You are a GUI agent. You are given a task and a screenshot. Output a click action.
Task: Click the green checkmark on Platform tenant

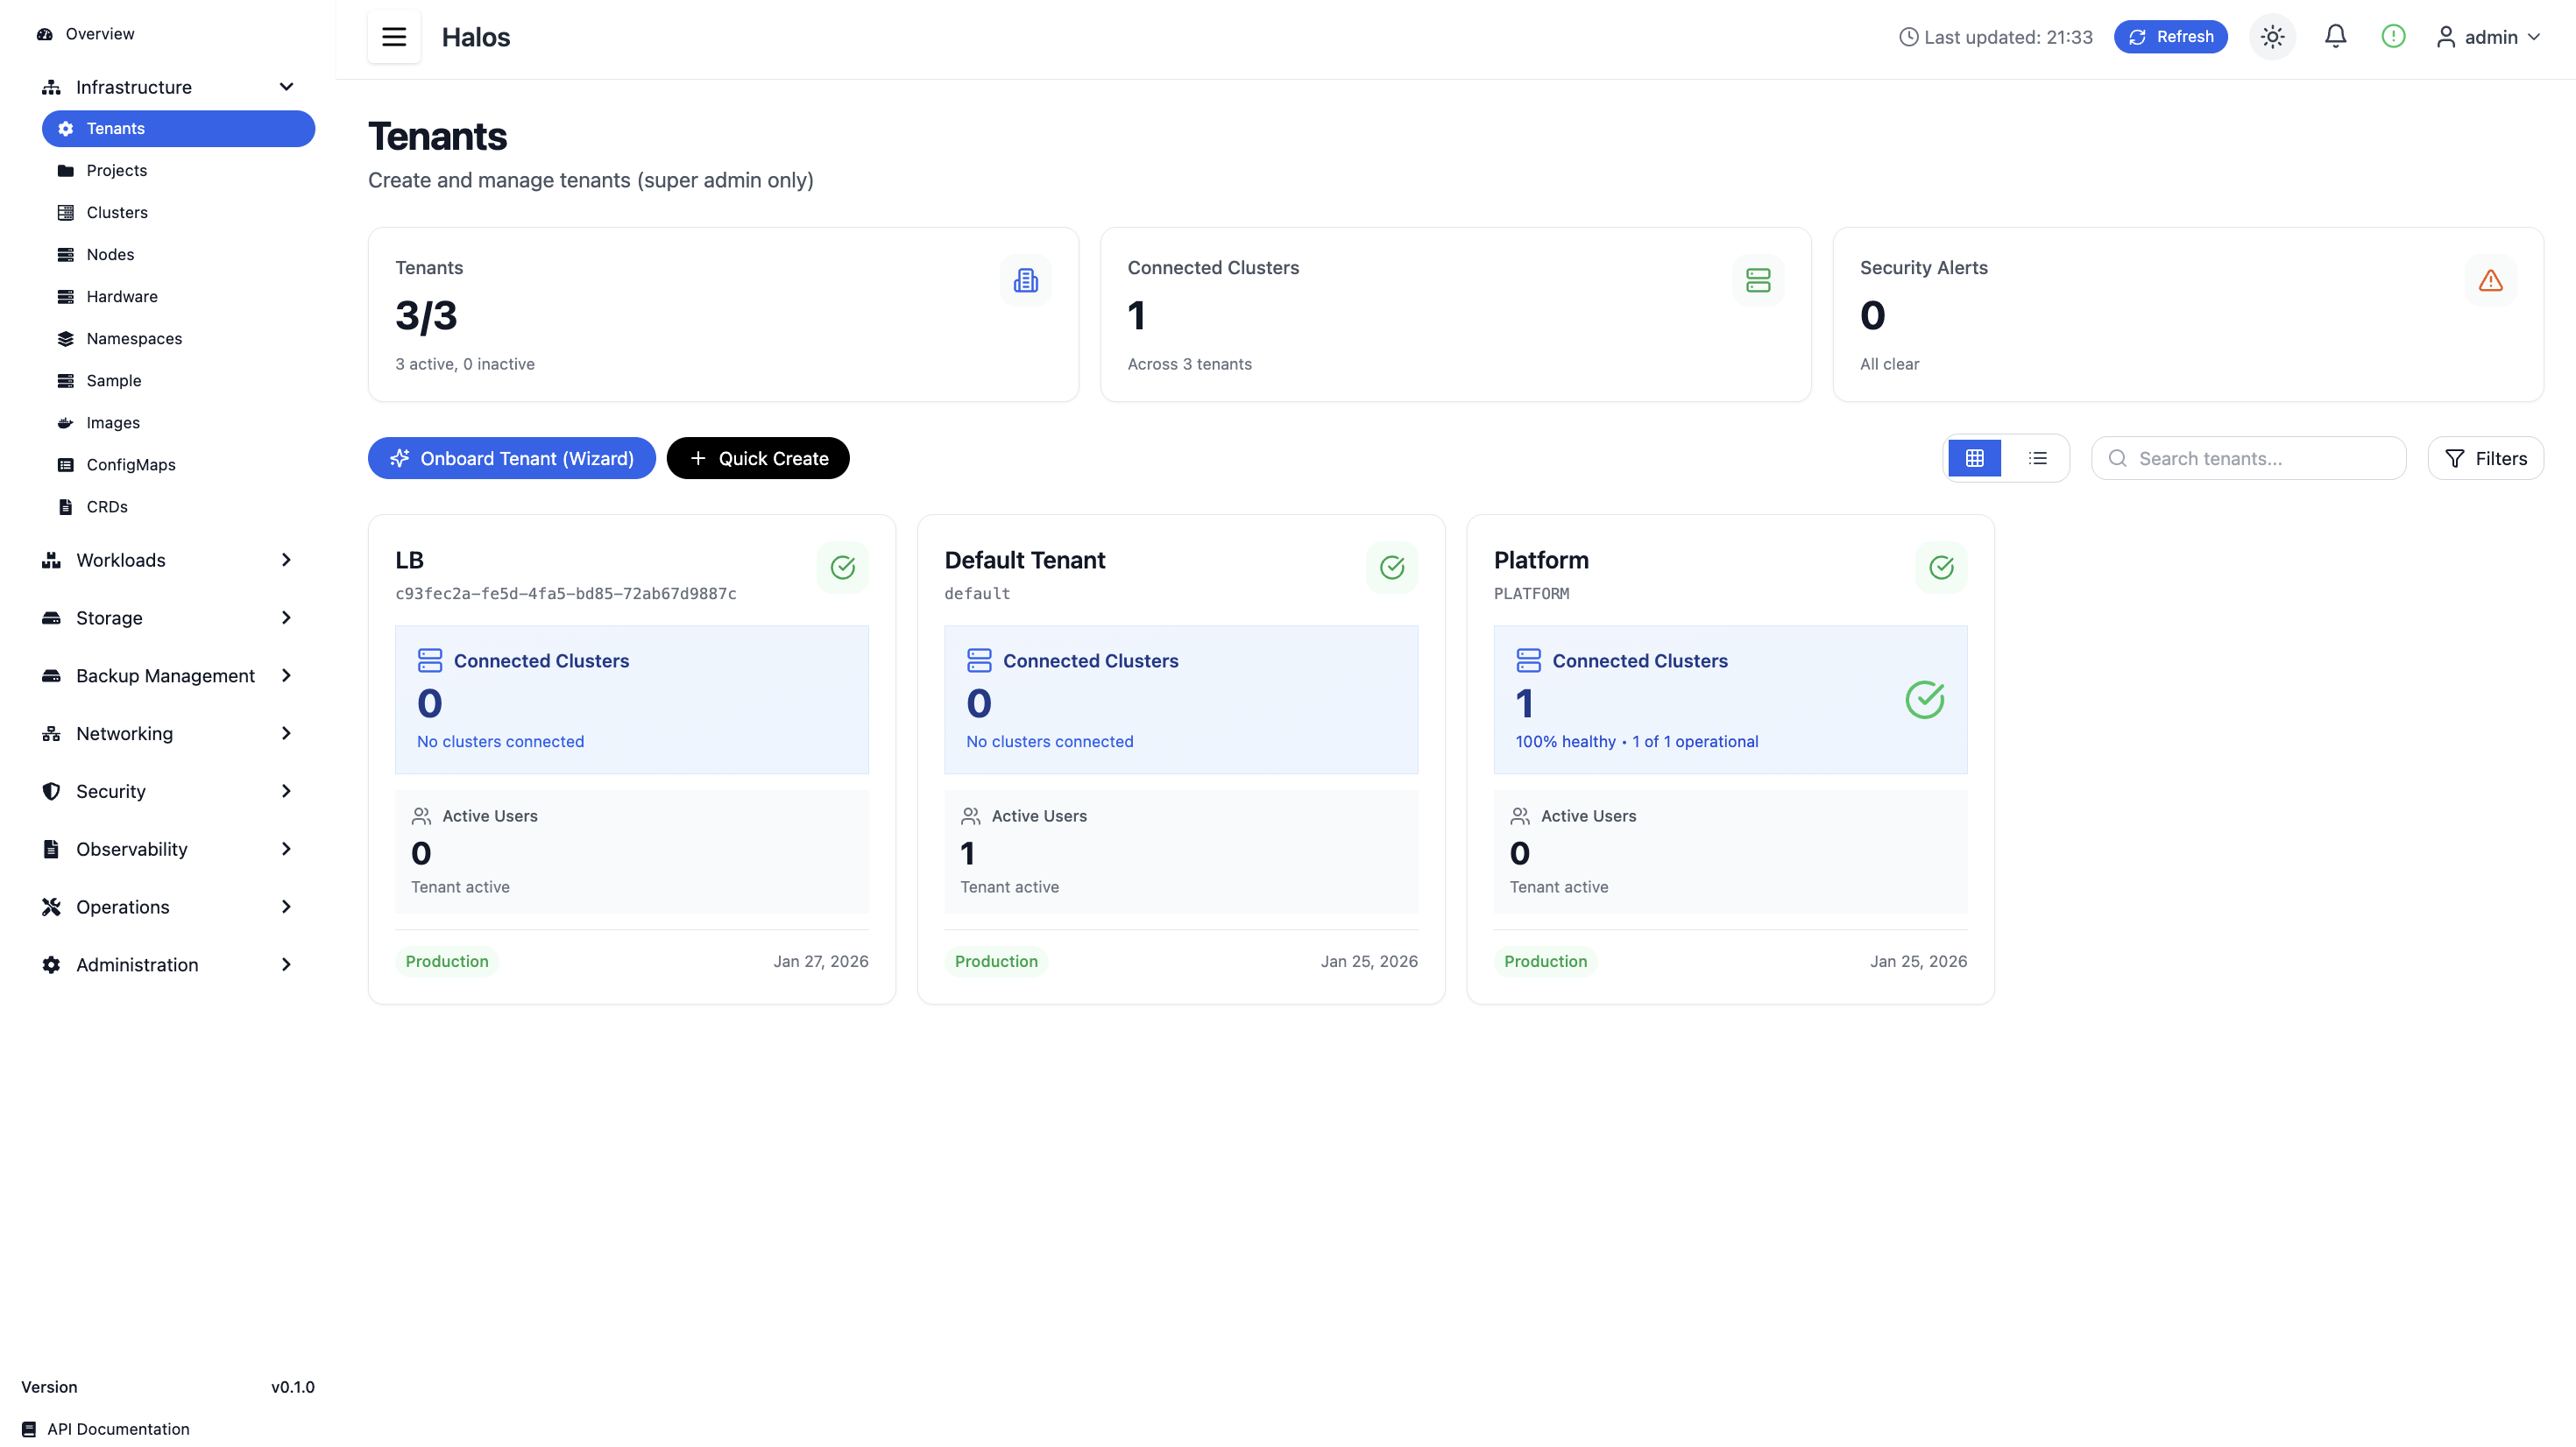pos(1941,567)
